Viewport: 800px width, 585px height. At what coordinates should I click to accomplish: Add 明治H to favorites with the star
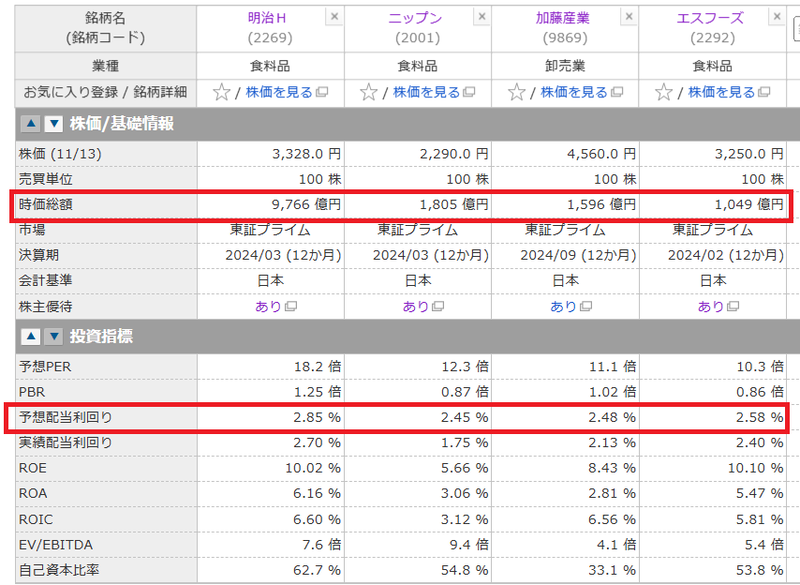click(221, 92)
